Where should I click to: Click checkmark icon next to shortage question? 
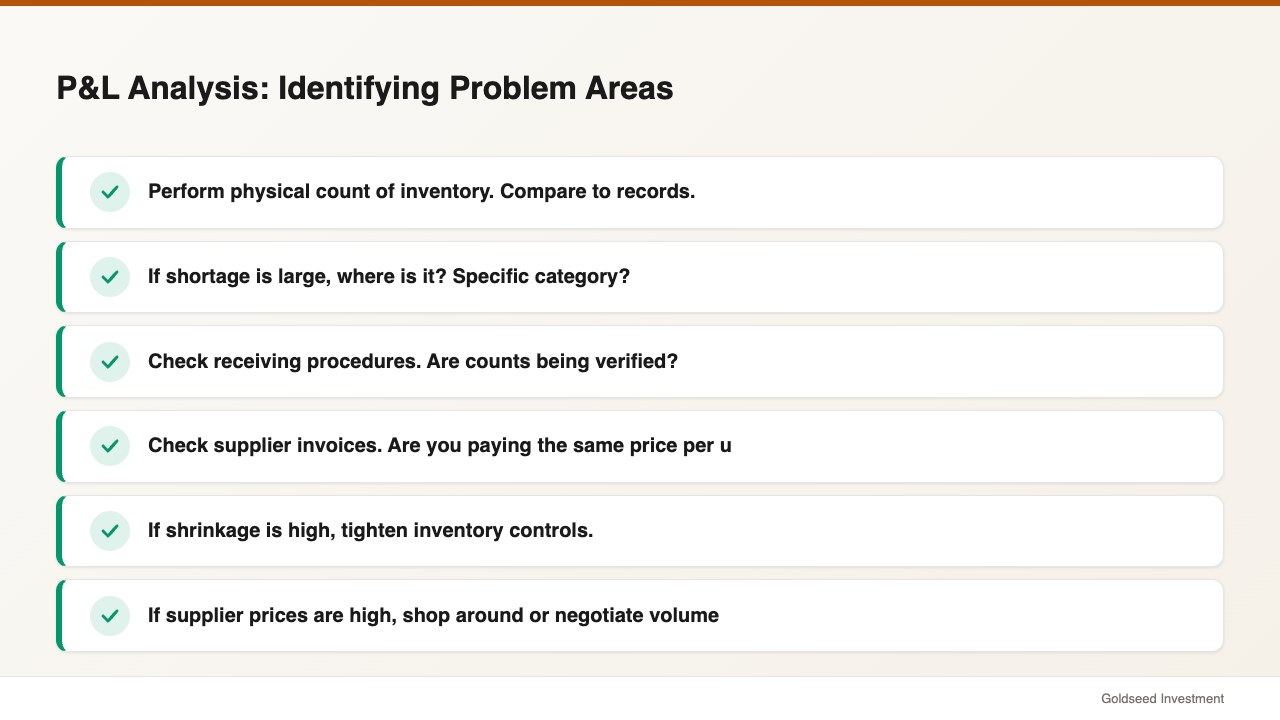(110, 277)
